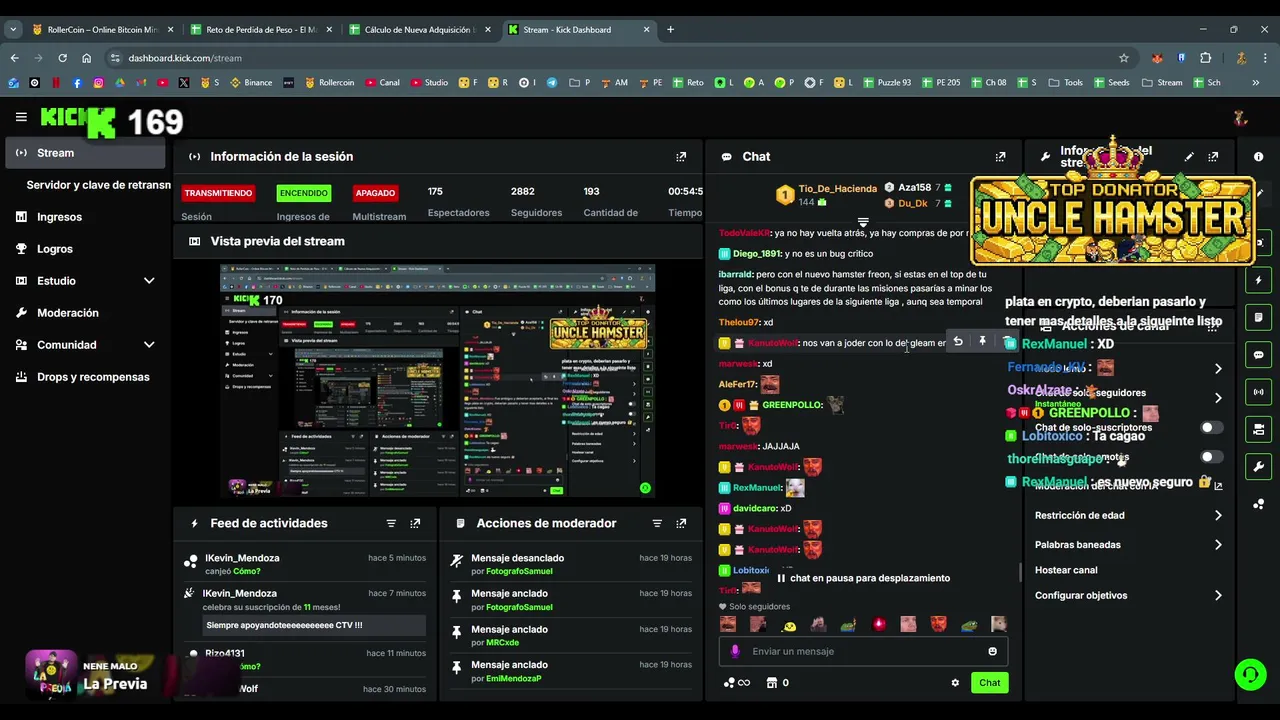The width and height of the screenshot is (1280, 720).
Task: Toggle the solo emotes chat switch
Action: (x=1211, y=457)
